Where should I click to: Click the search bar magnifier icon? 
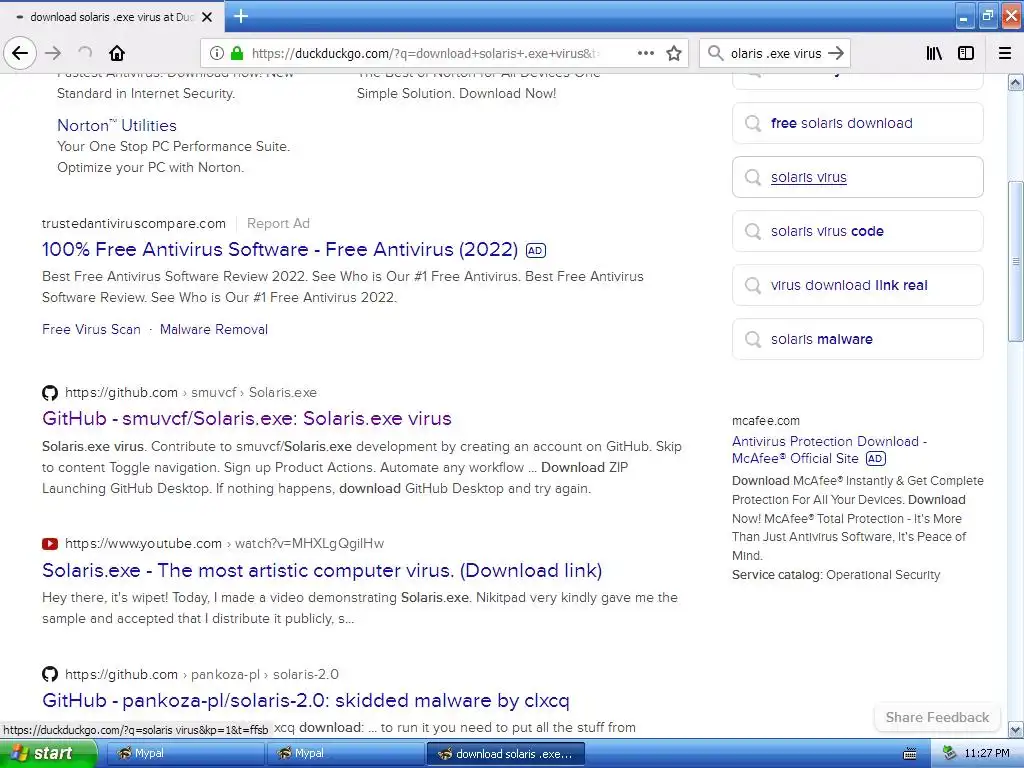coord(716,53)
